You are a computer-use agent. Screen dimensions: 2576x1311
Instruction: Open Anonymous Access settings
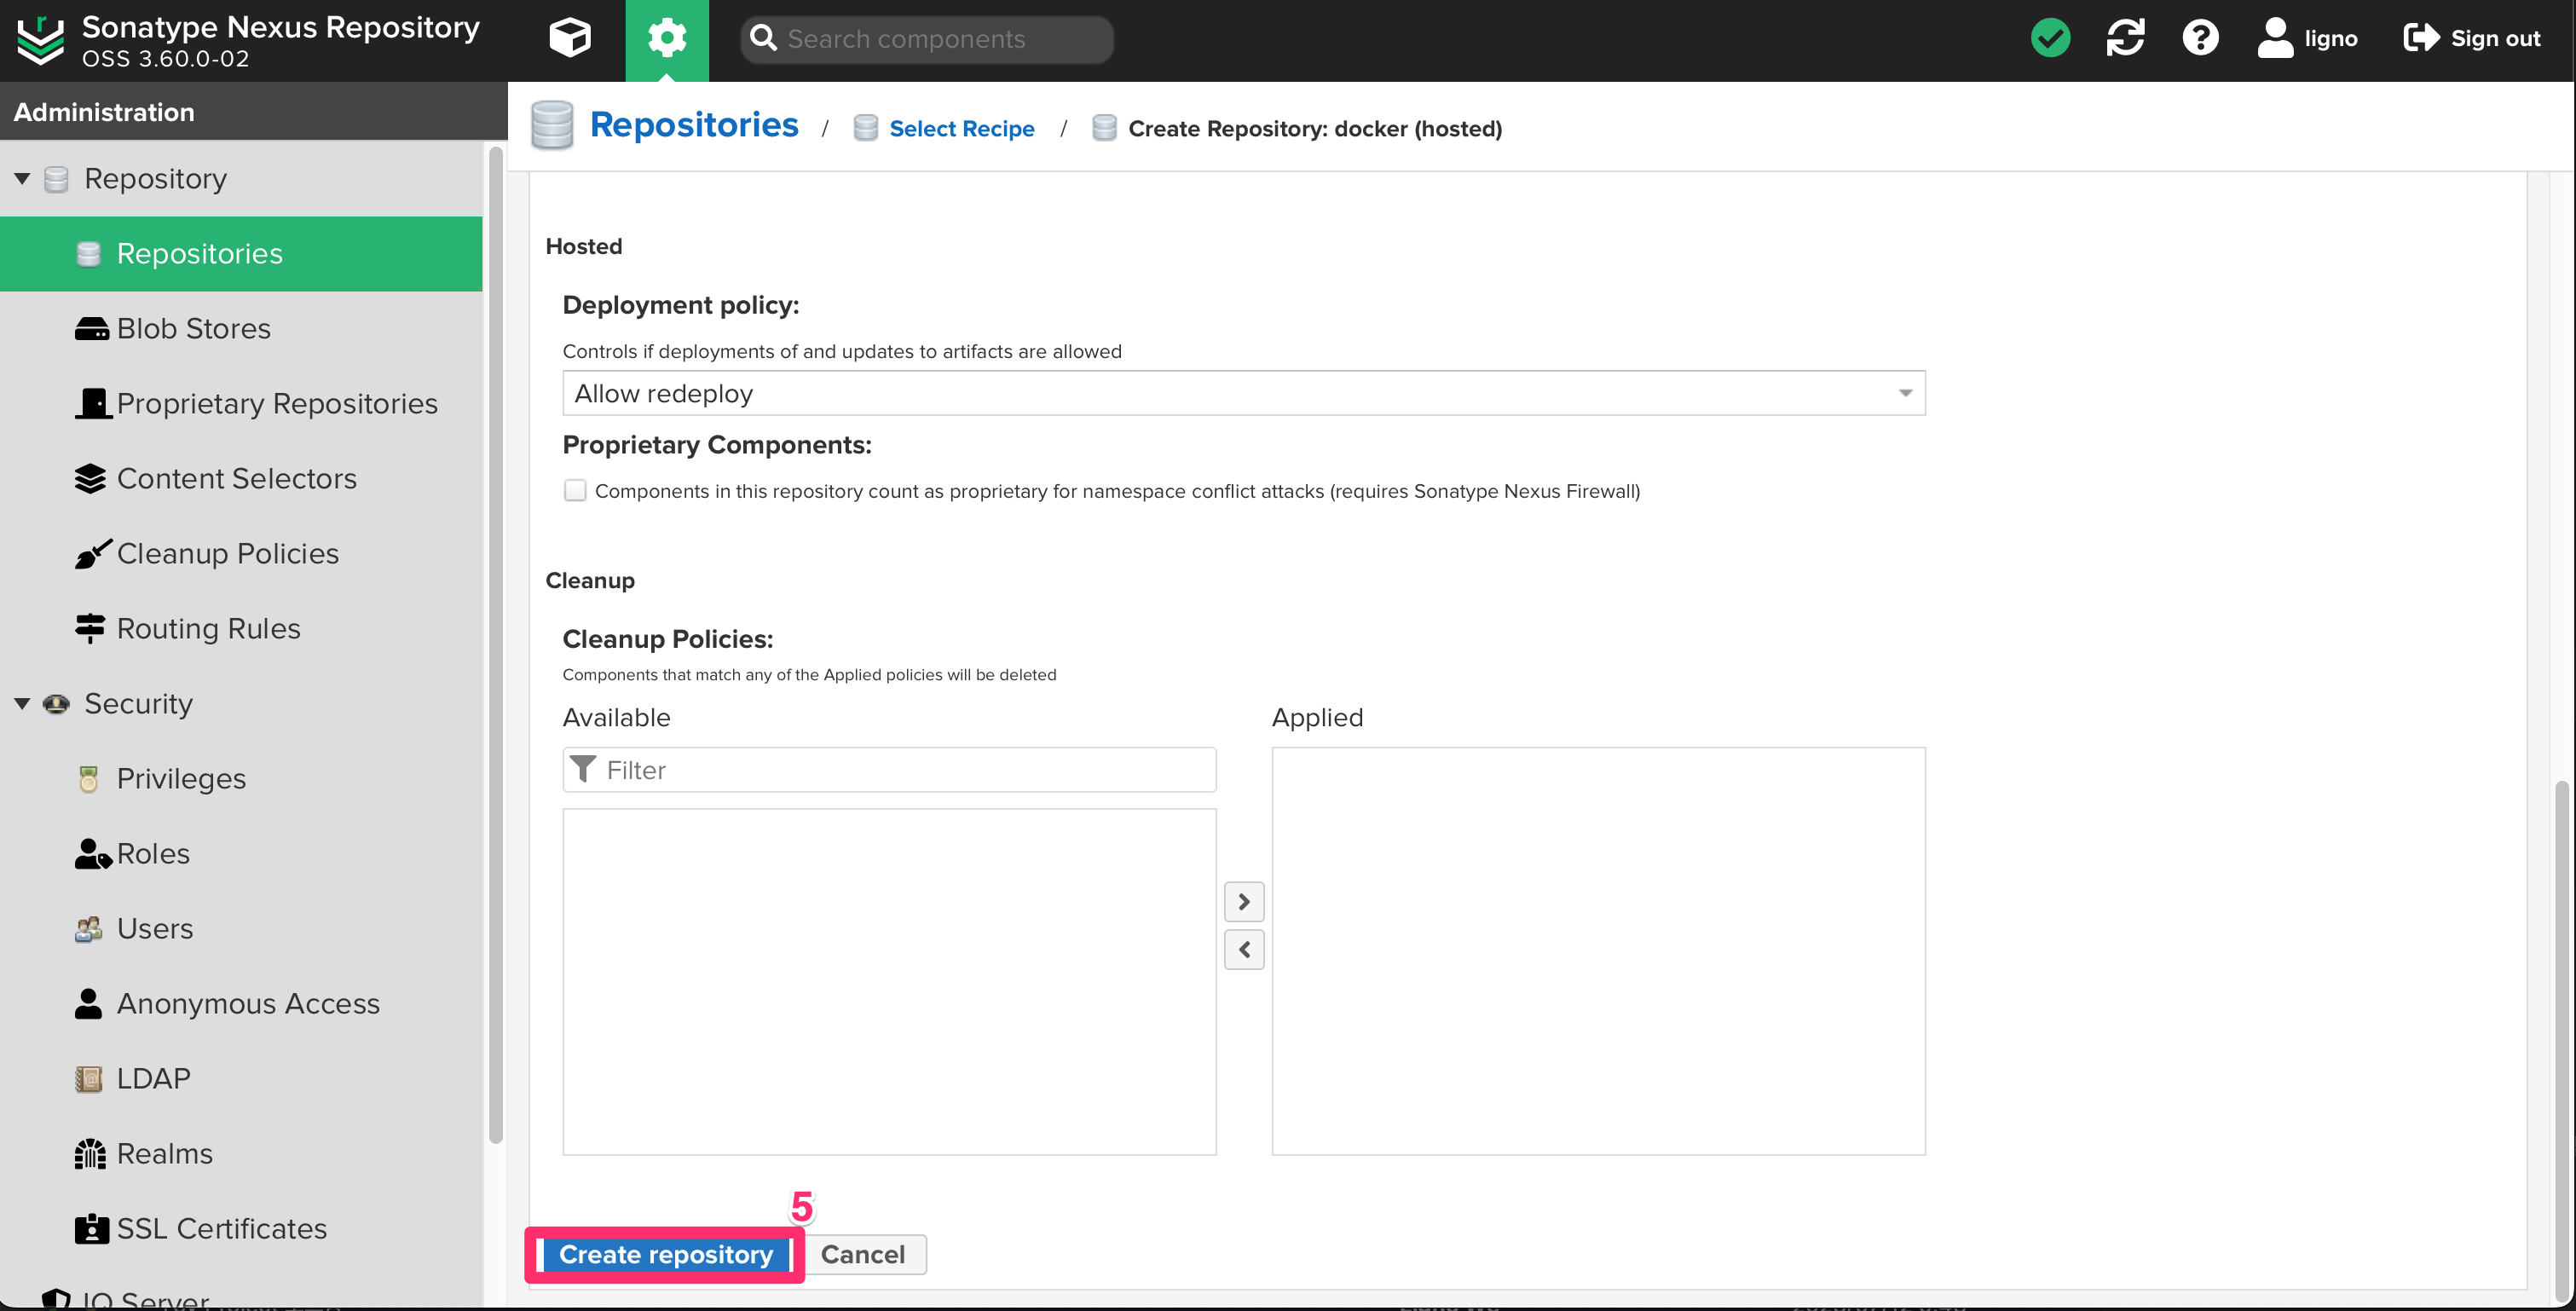click(x=248, y=1003)
